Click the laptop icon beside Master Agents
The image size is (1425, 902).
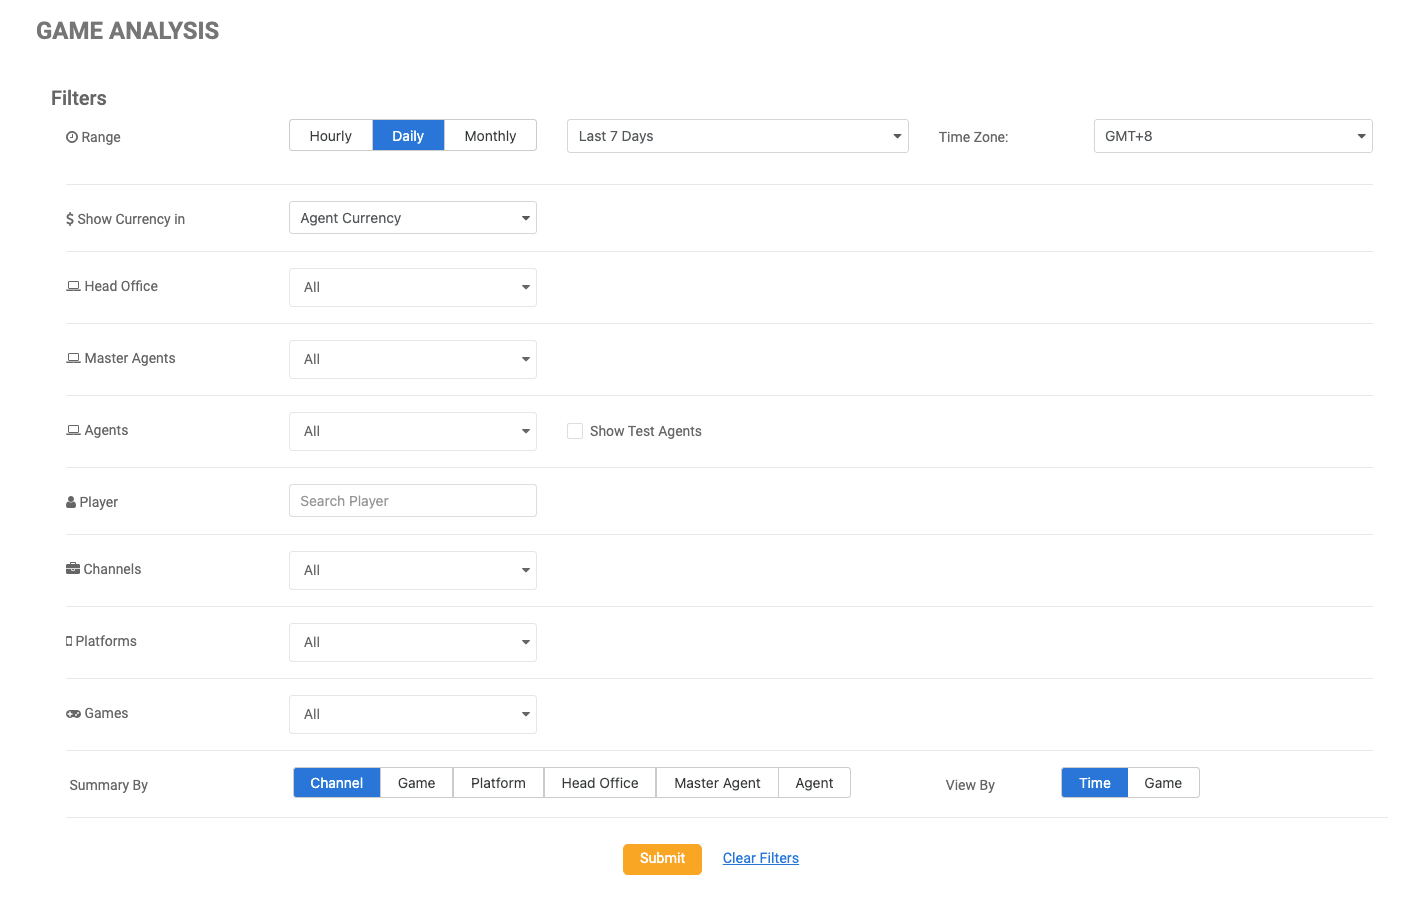(x=73, y=358)
